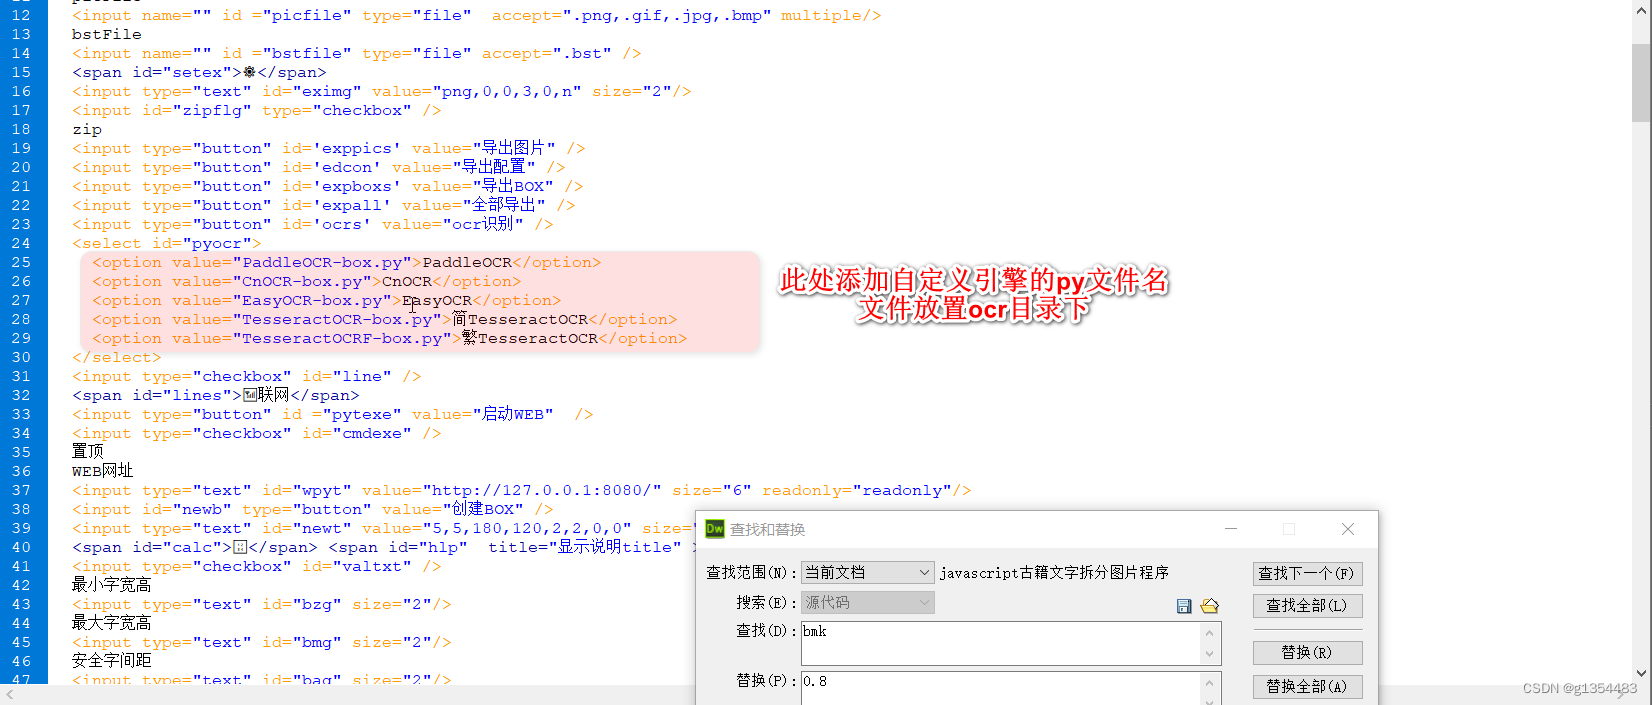The width and height of the screenshot is (1652, 705).
Task: Click the 安全字间距 text on line 46
Action: [112, 661]
